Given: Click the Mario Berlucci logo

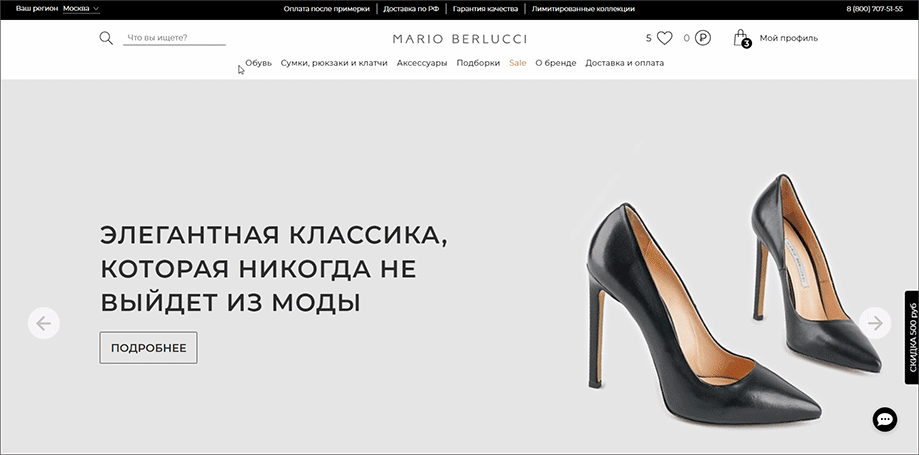Looking at the screenshot, I should (x=459, y=39).
